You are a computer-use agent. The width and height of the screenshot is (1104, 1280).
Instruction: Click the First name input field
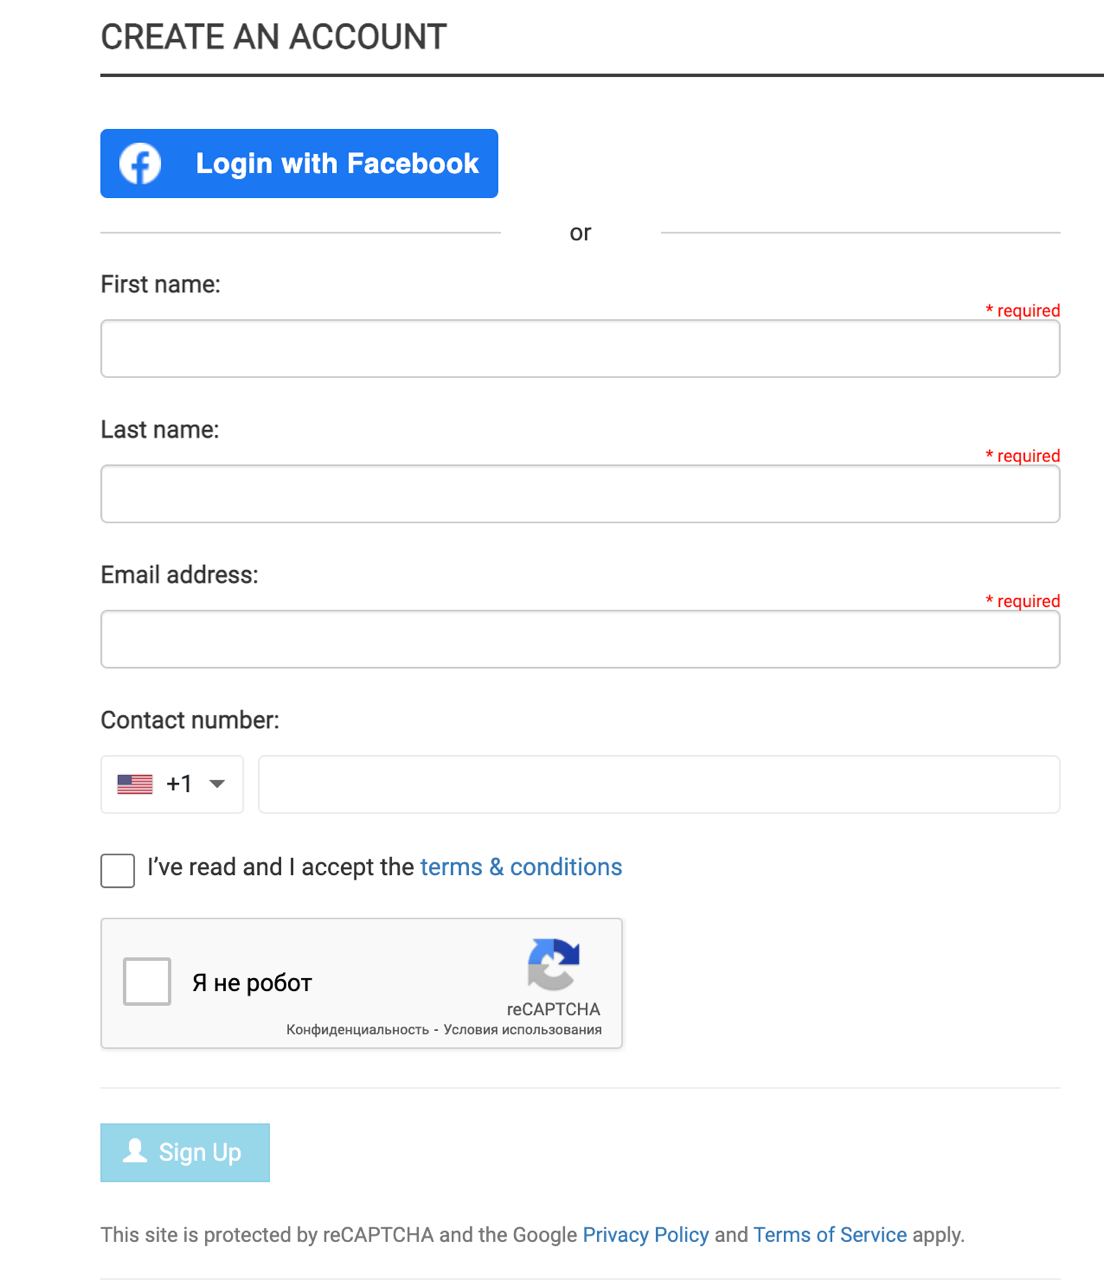click(580, 348)
